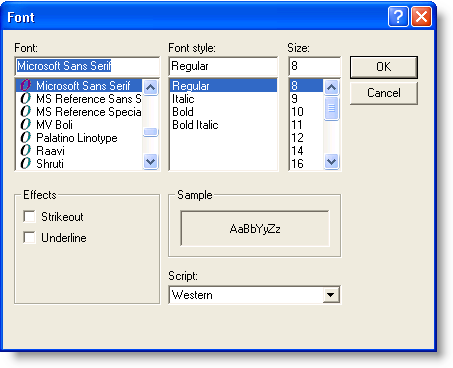Select Bold Italic font style
Viewport: 453px width, 368px height.
point(195,125)
